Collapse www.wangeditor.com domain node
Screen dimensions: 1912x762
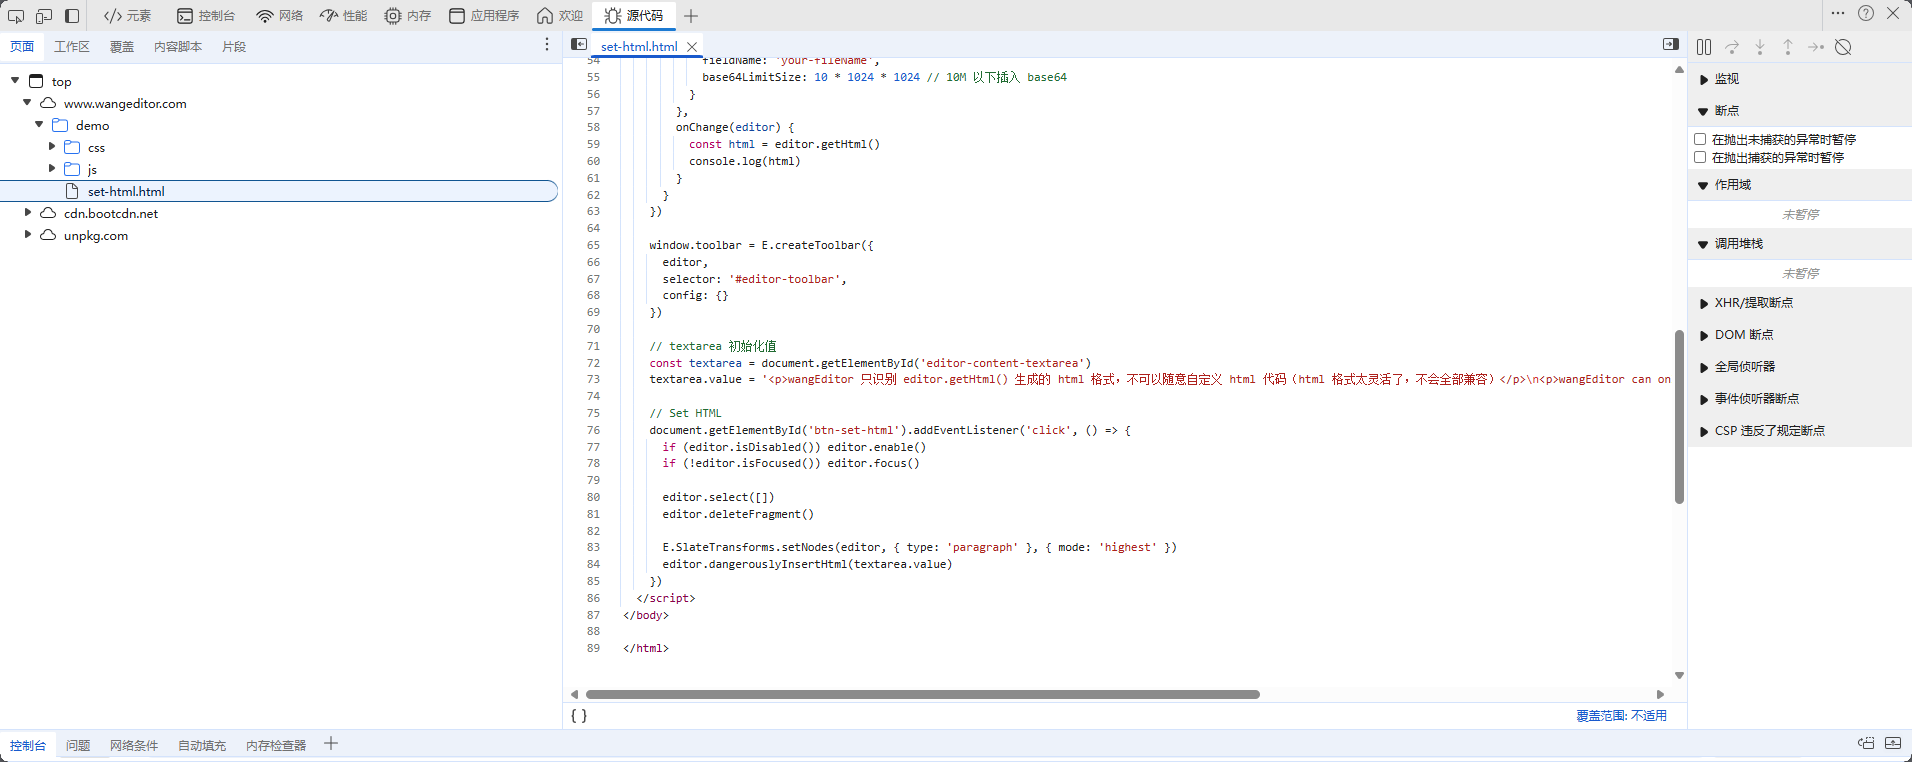(x=27, y=103)
